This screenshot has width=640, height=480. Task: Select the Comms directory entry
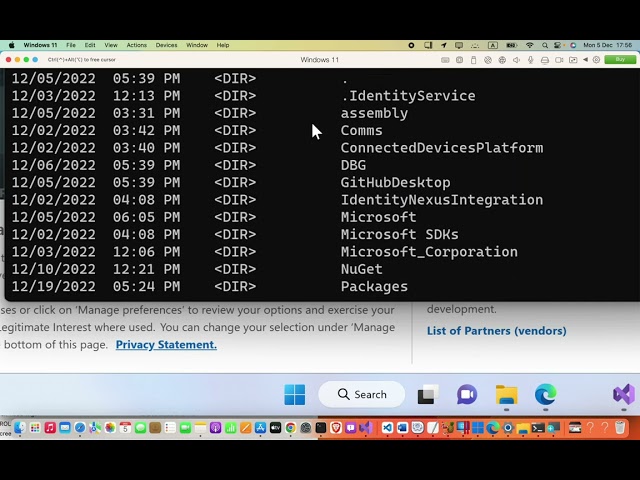click(x=362, y=130)
